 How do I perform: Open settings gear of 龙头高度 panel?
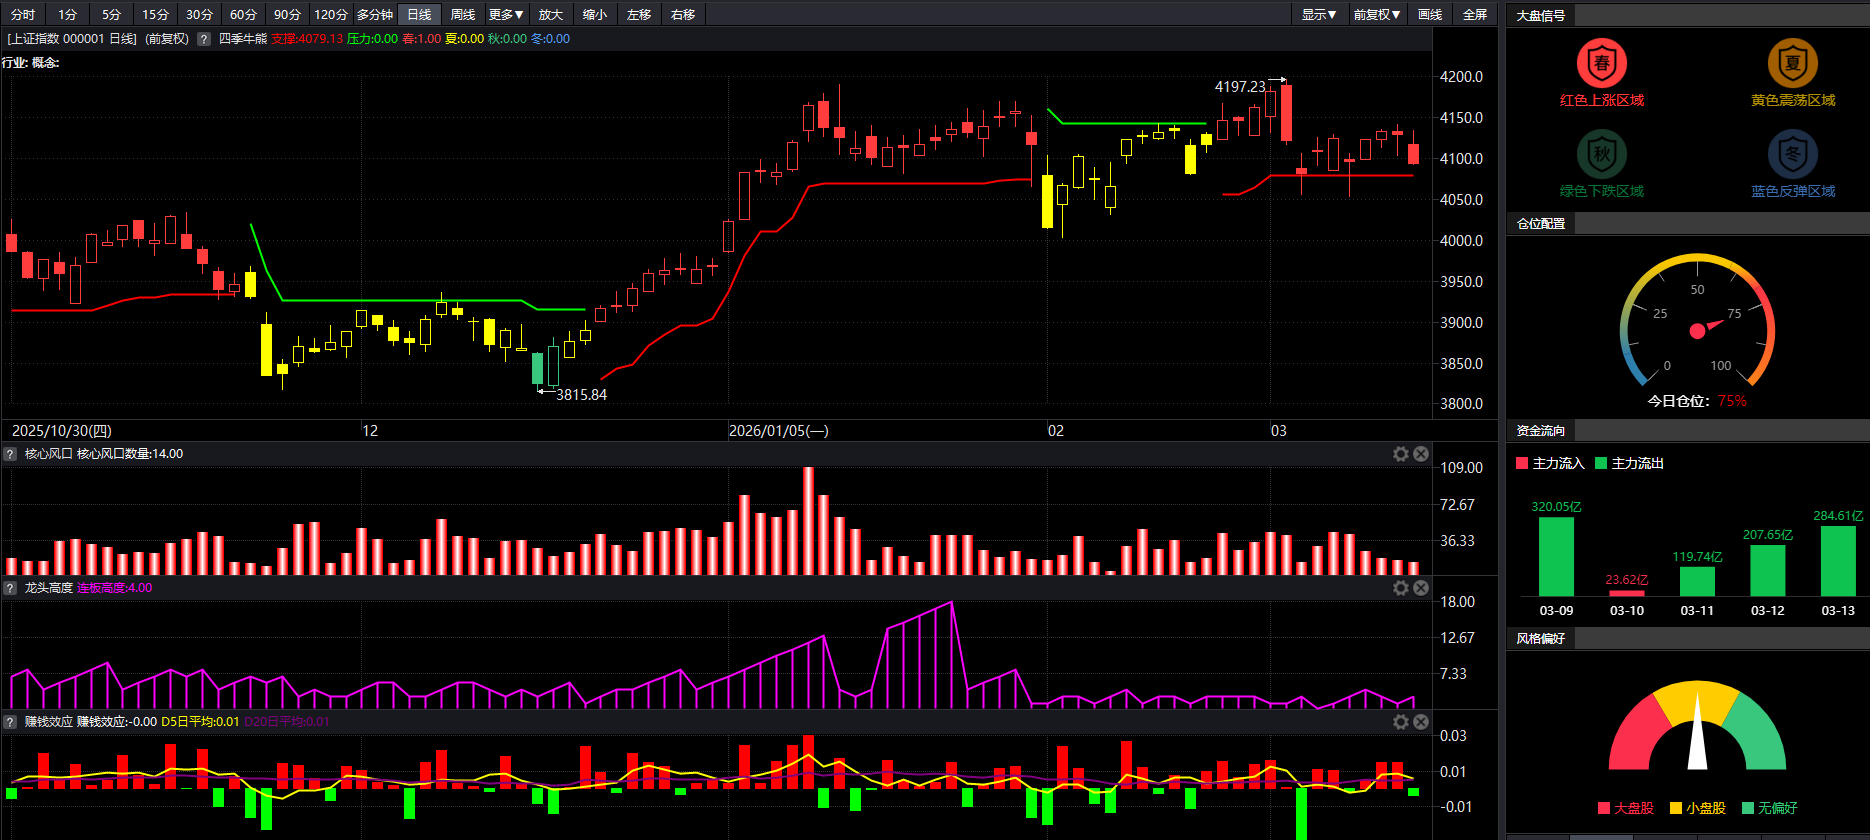(1401, 588)
